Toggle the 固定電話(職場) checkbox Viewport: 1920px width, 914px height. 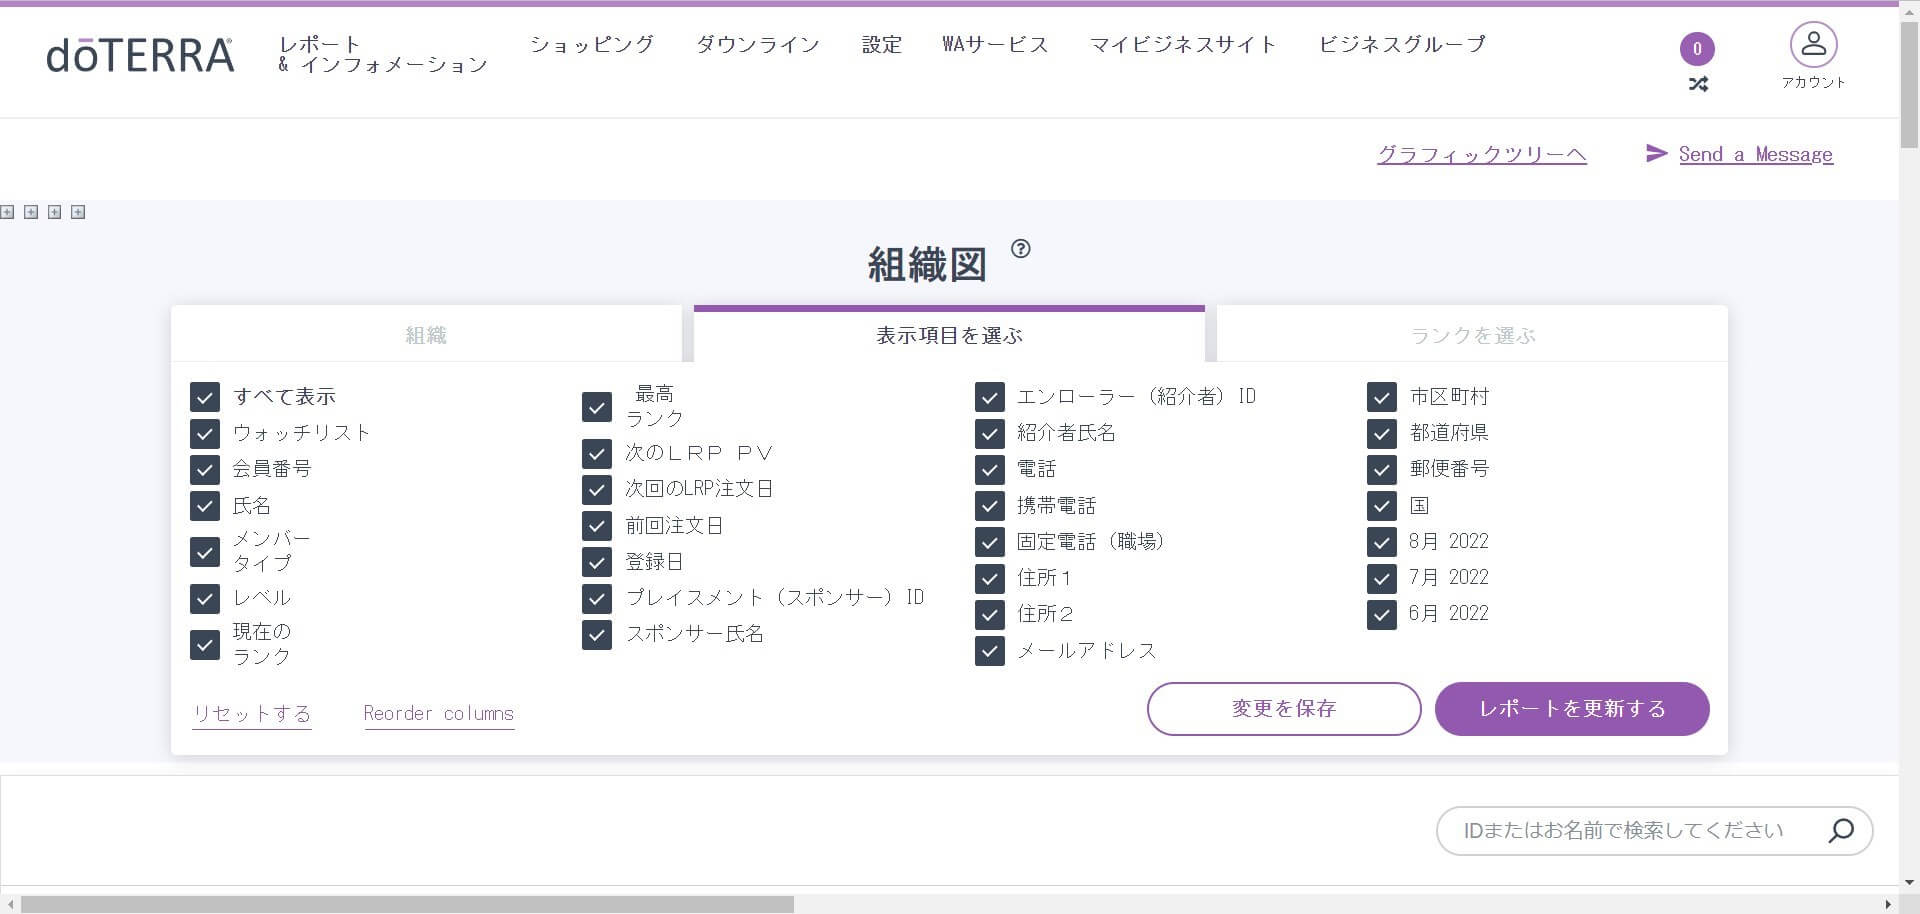pos(990,542)
